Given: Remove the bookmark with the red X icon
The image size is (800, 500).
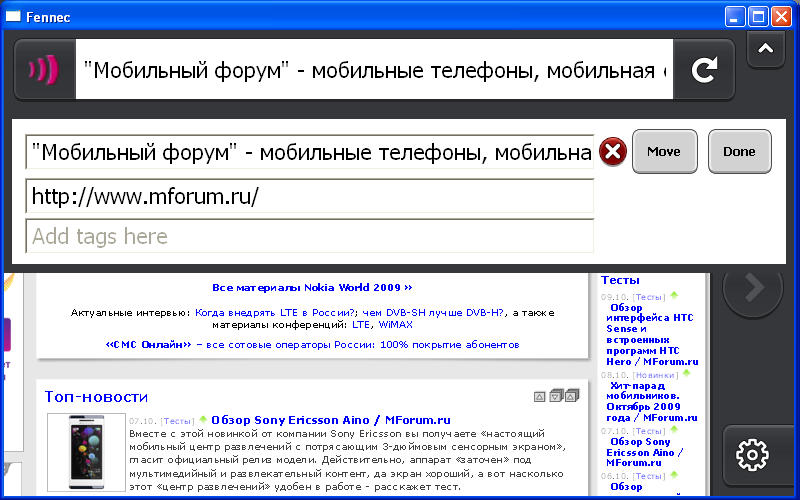Looking at the screenshot, I should [612, 152].
